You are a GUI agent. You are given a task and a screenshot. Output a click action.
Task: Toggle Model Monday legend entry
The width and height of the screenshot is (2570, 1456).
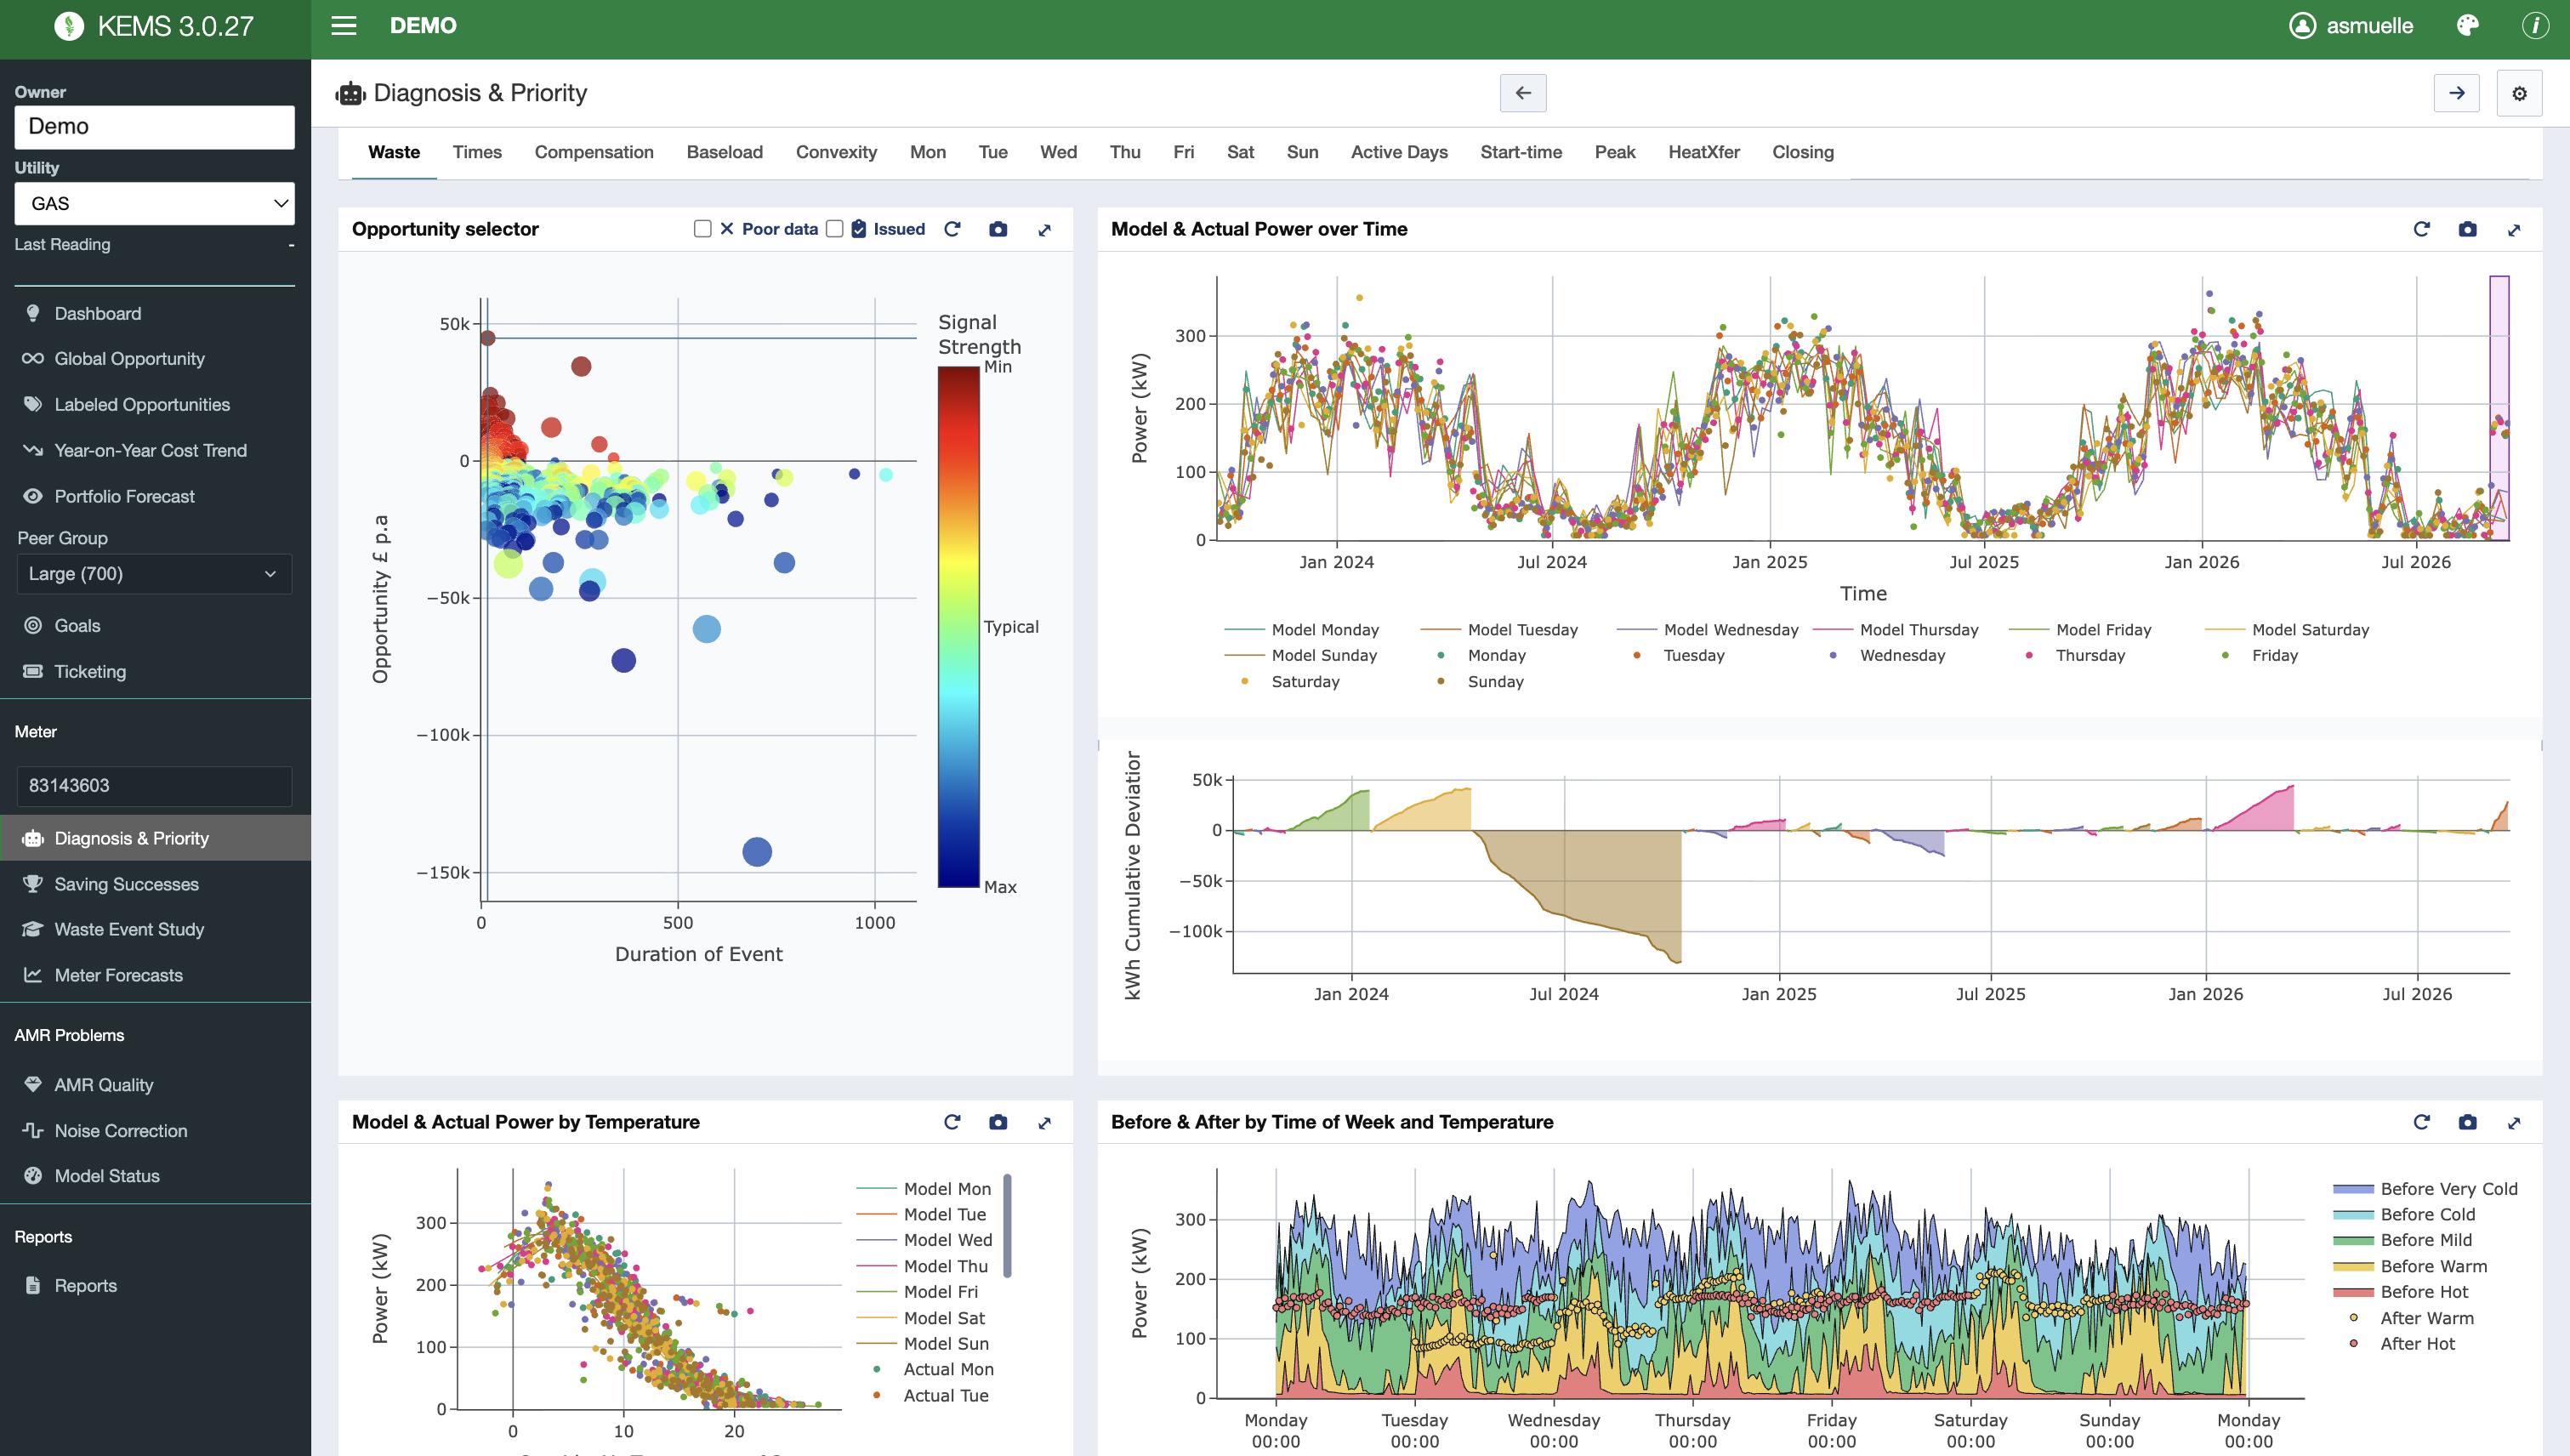click(x=1301, y=630)
